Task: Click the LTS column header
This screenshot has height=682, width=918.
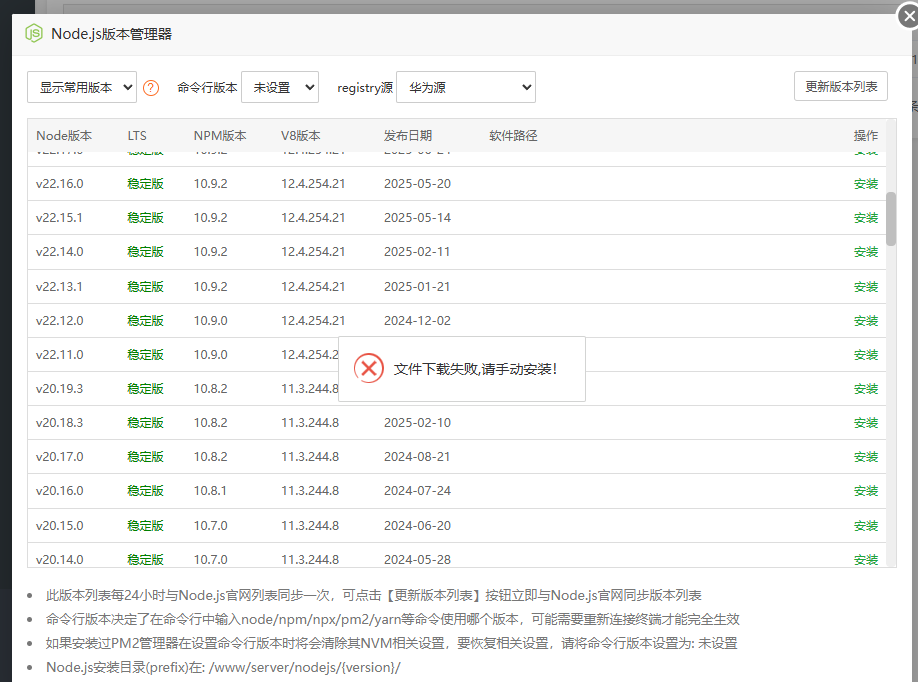Action: 137,136
